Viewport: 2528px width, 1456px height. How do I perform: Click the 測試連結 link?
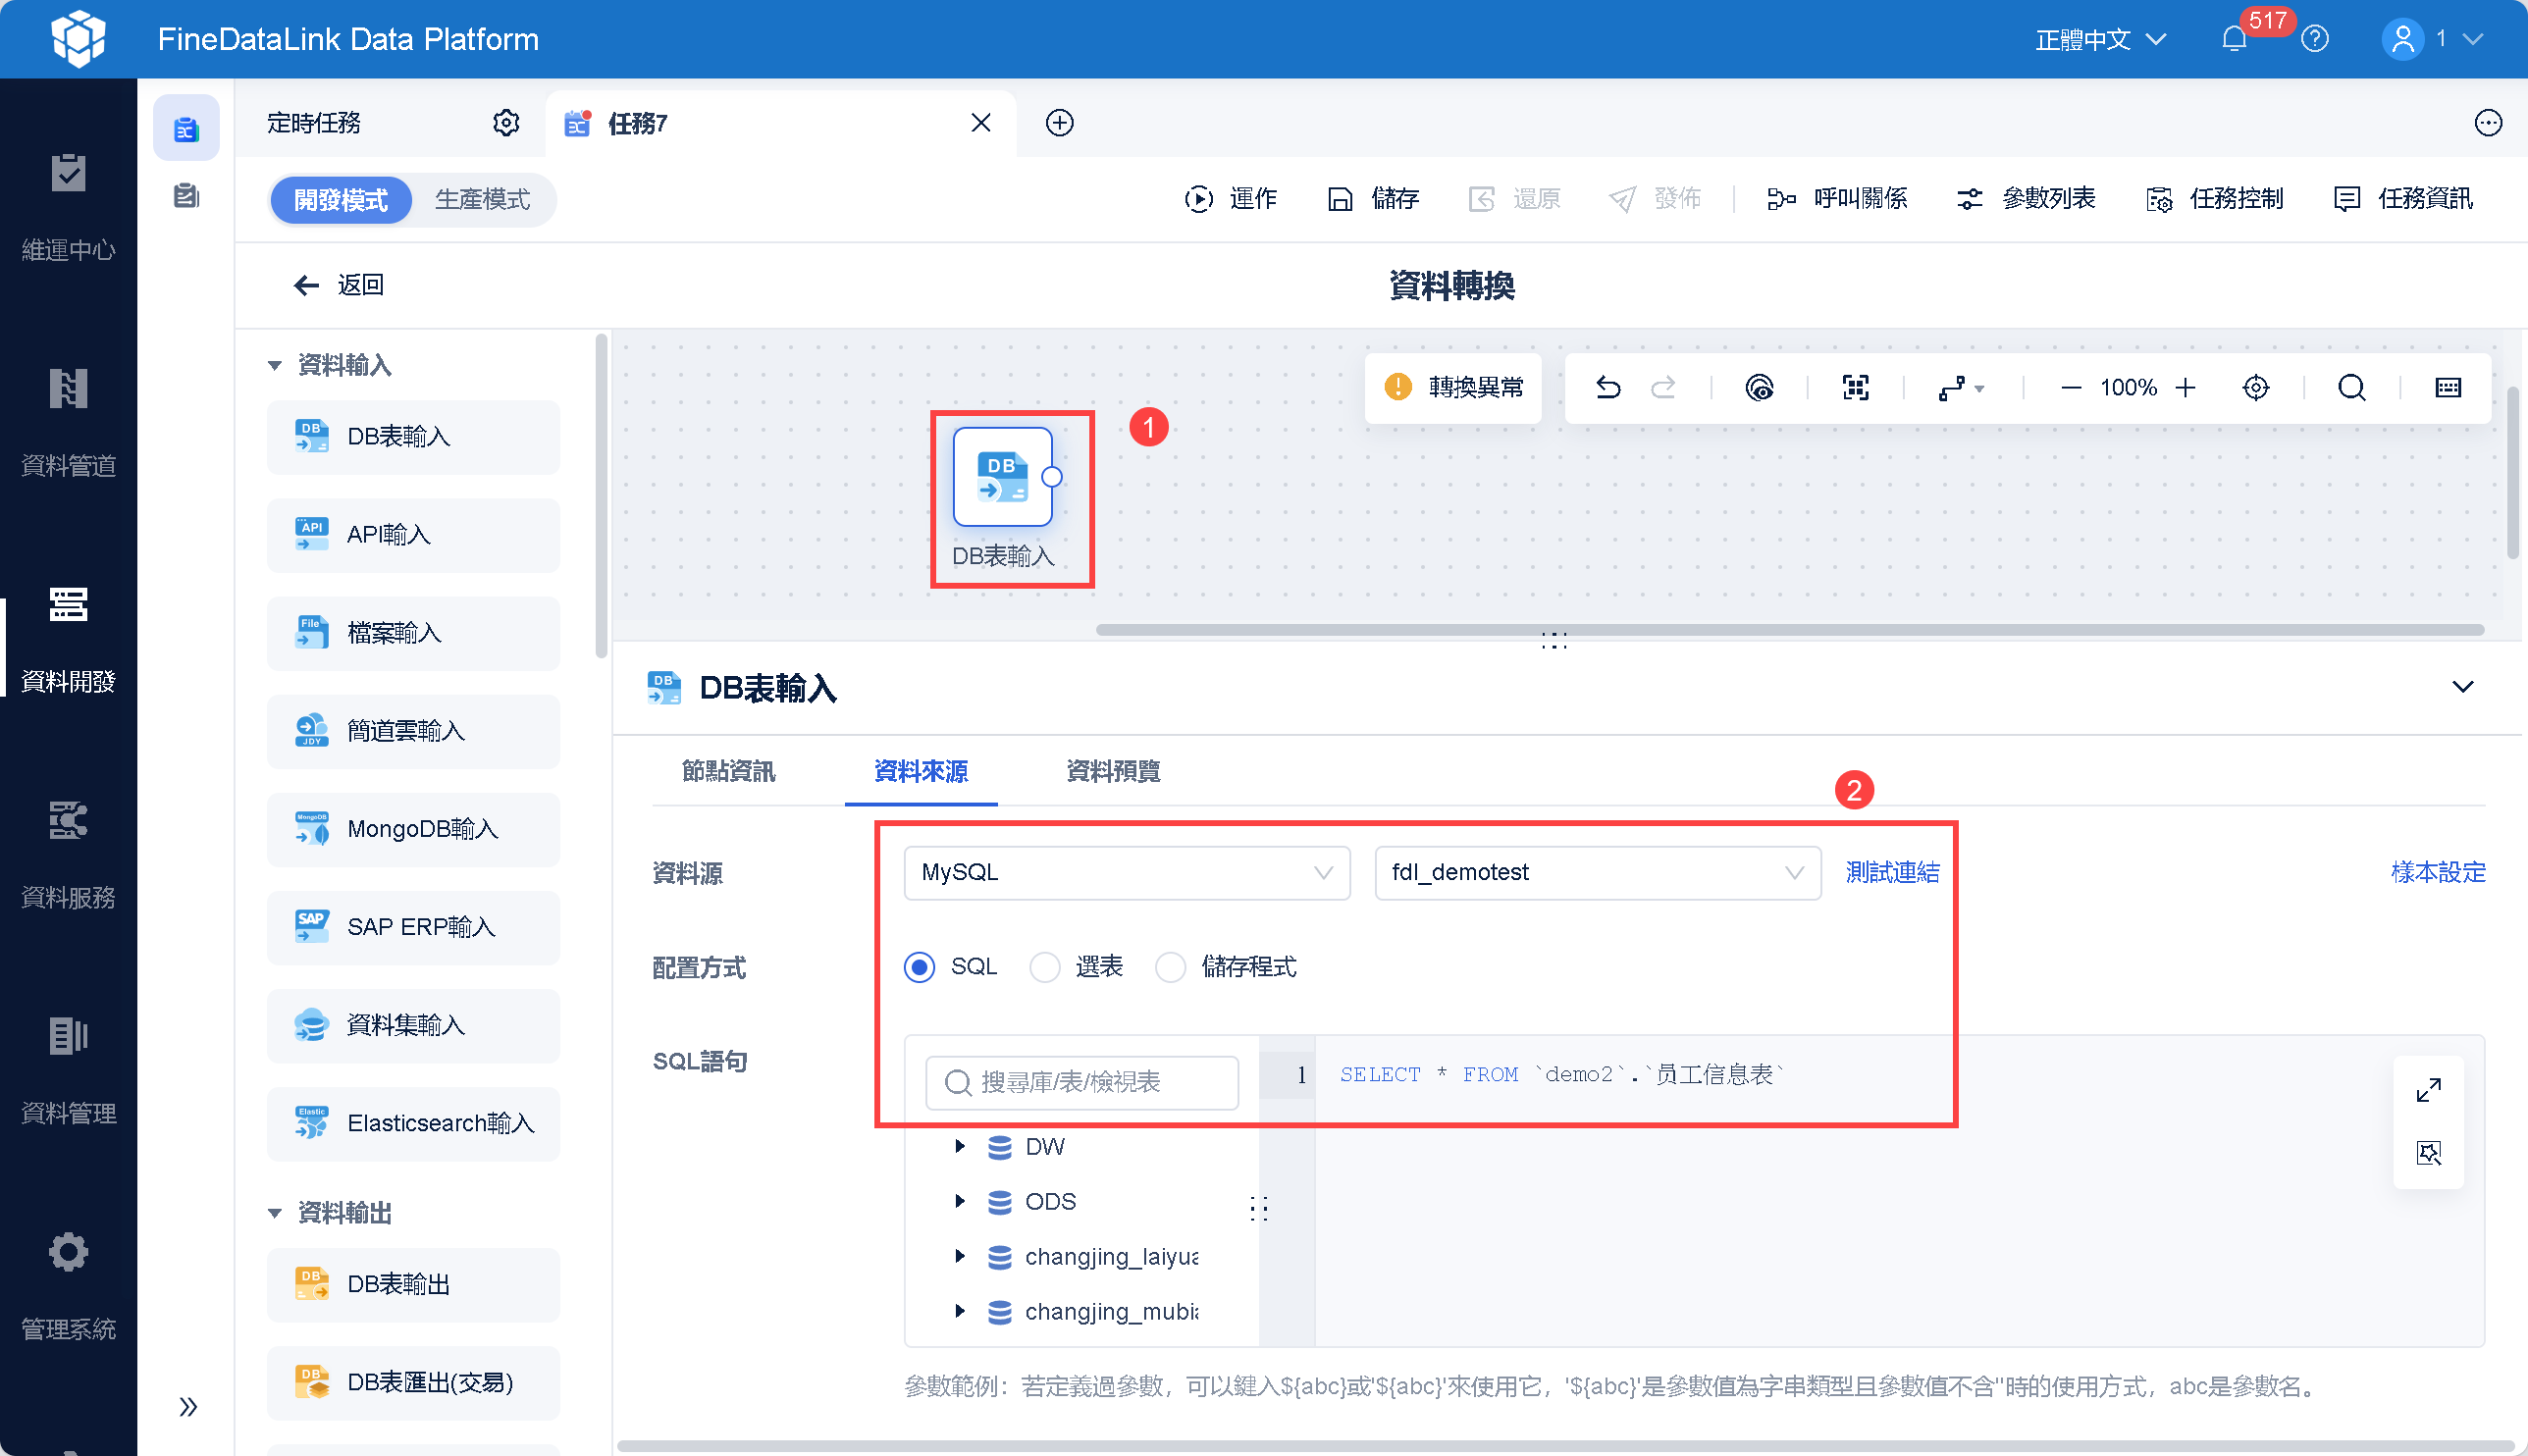pos(1891,872)
